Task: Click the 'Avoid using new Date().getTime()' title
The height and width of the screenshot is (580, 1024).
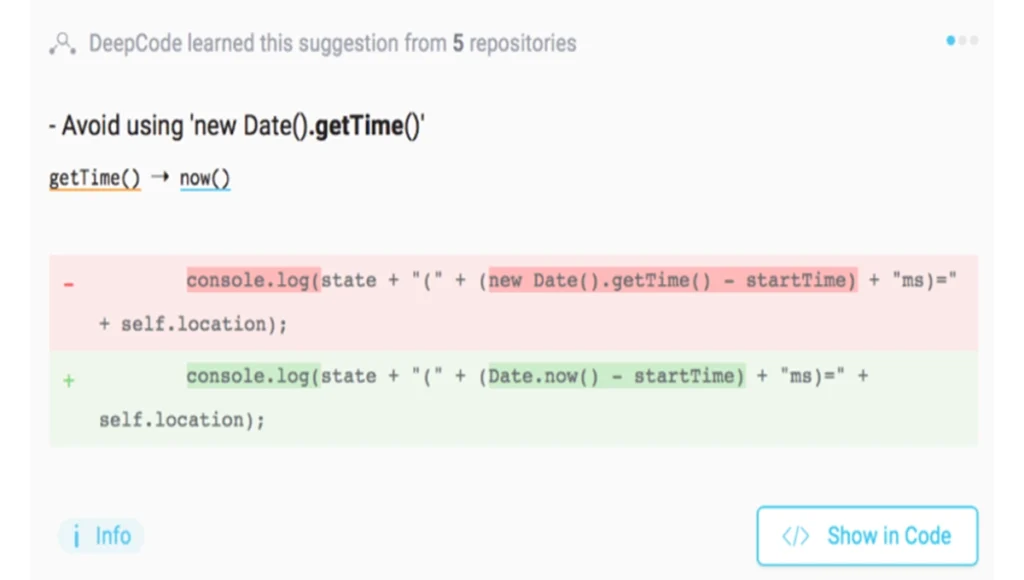Action: pos(237,125)
